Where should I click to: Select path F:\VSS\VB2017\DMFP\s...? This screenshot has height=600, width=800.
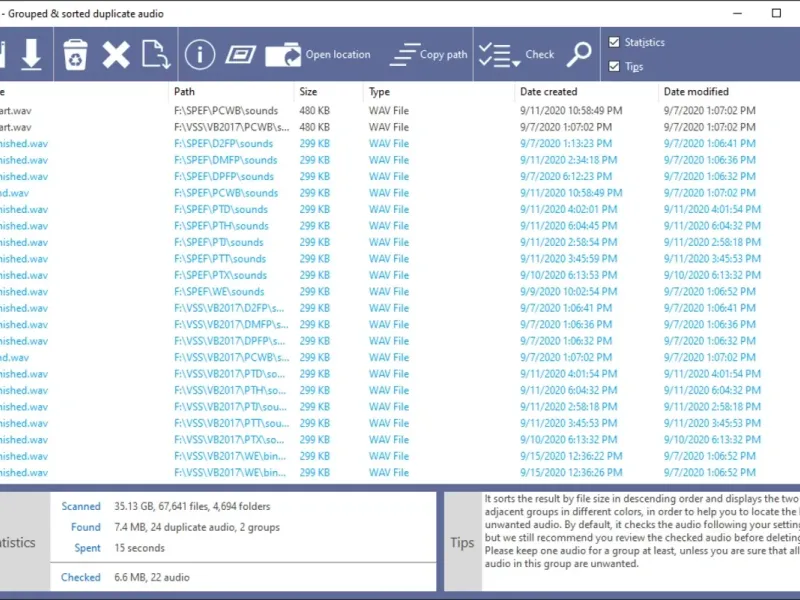(231, 324)
